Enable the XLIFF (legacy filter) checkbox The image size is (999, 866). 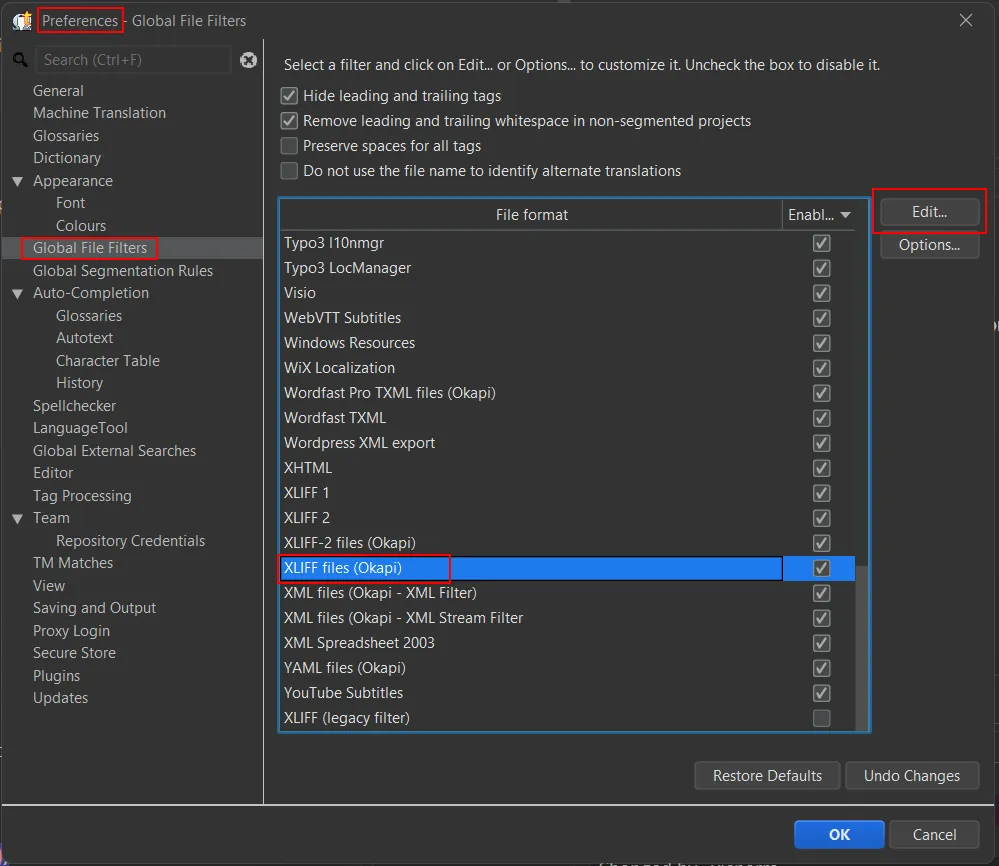(x=820, y=717)
